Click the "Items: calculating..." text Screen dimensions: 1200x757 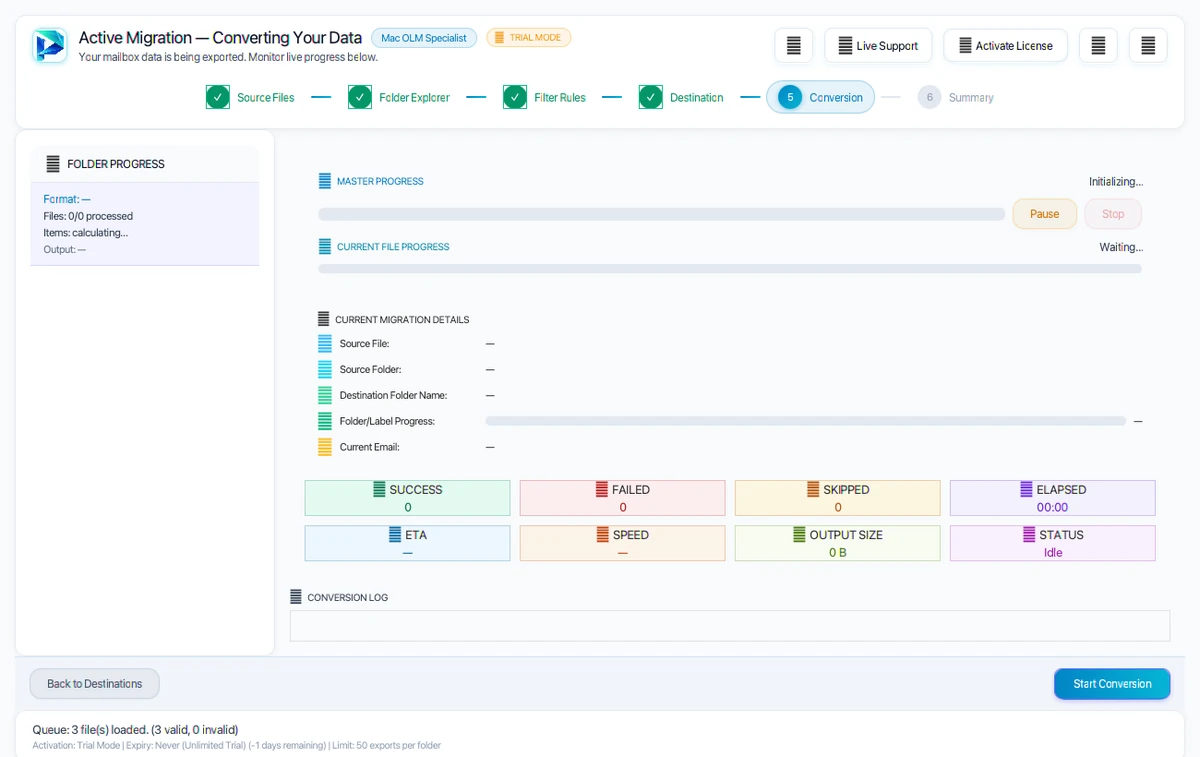coord(86,233)
